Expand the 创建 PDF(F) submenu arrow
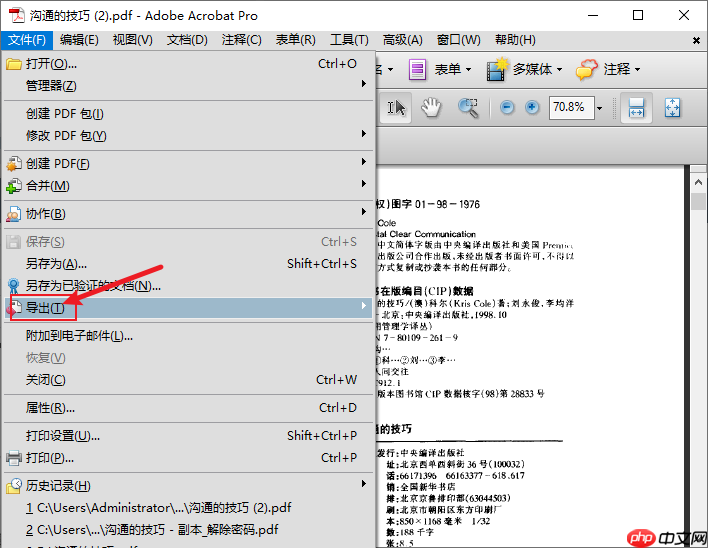Screen dimensions: 708x548 (x=364, y=162)
